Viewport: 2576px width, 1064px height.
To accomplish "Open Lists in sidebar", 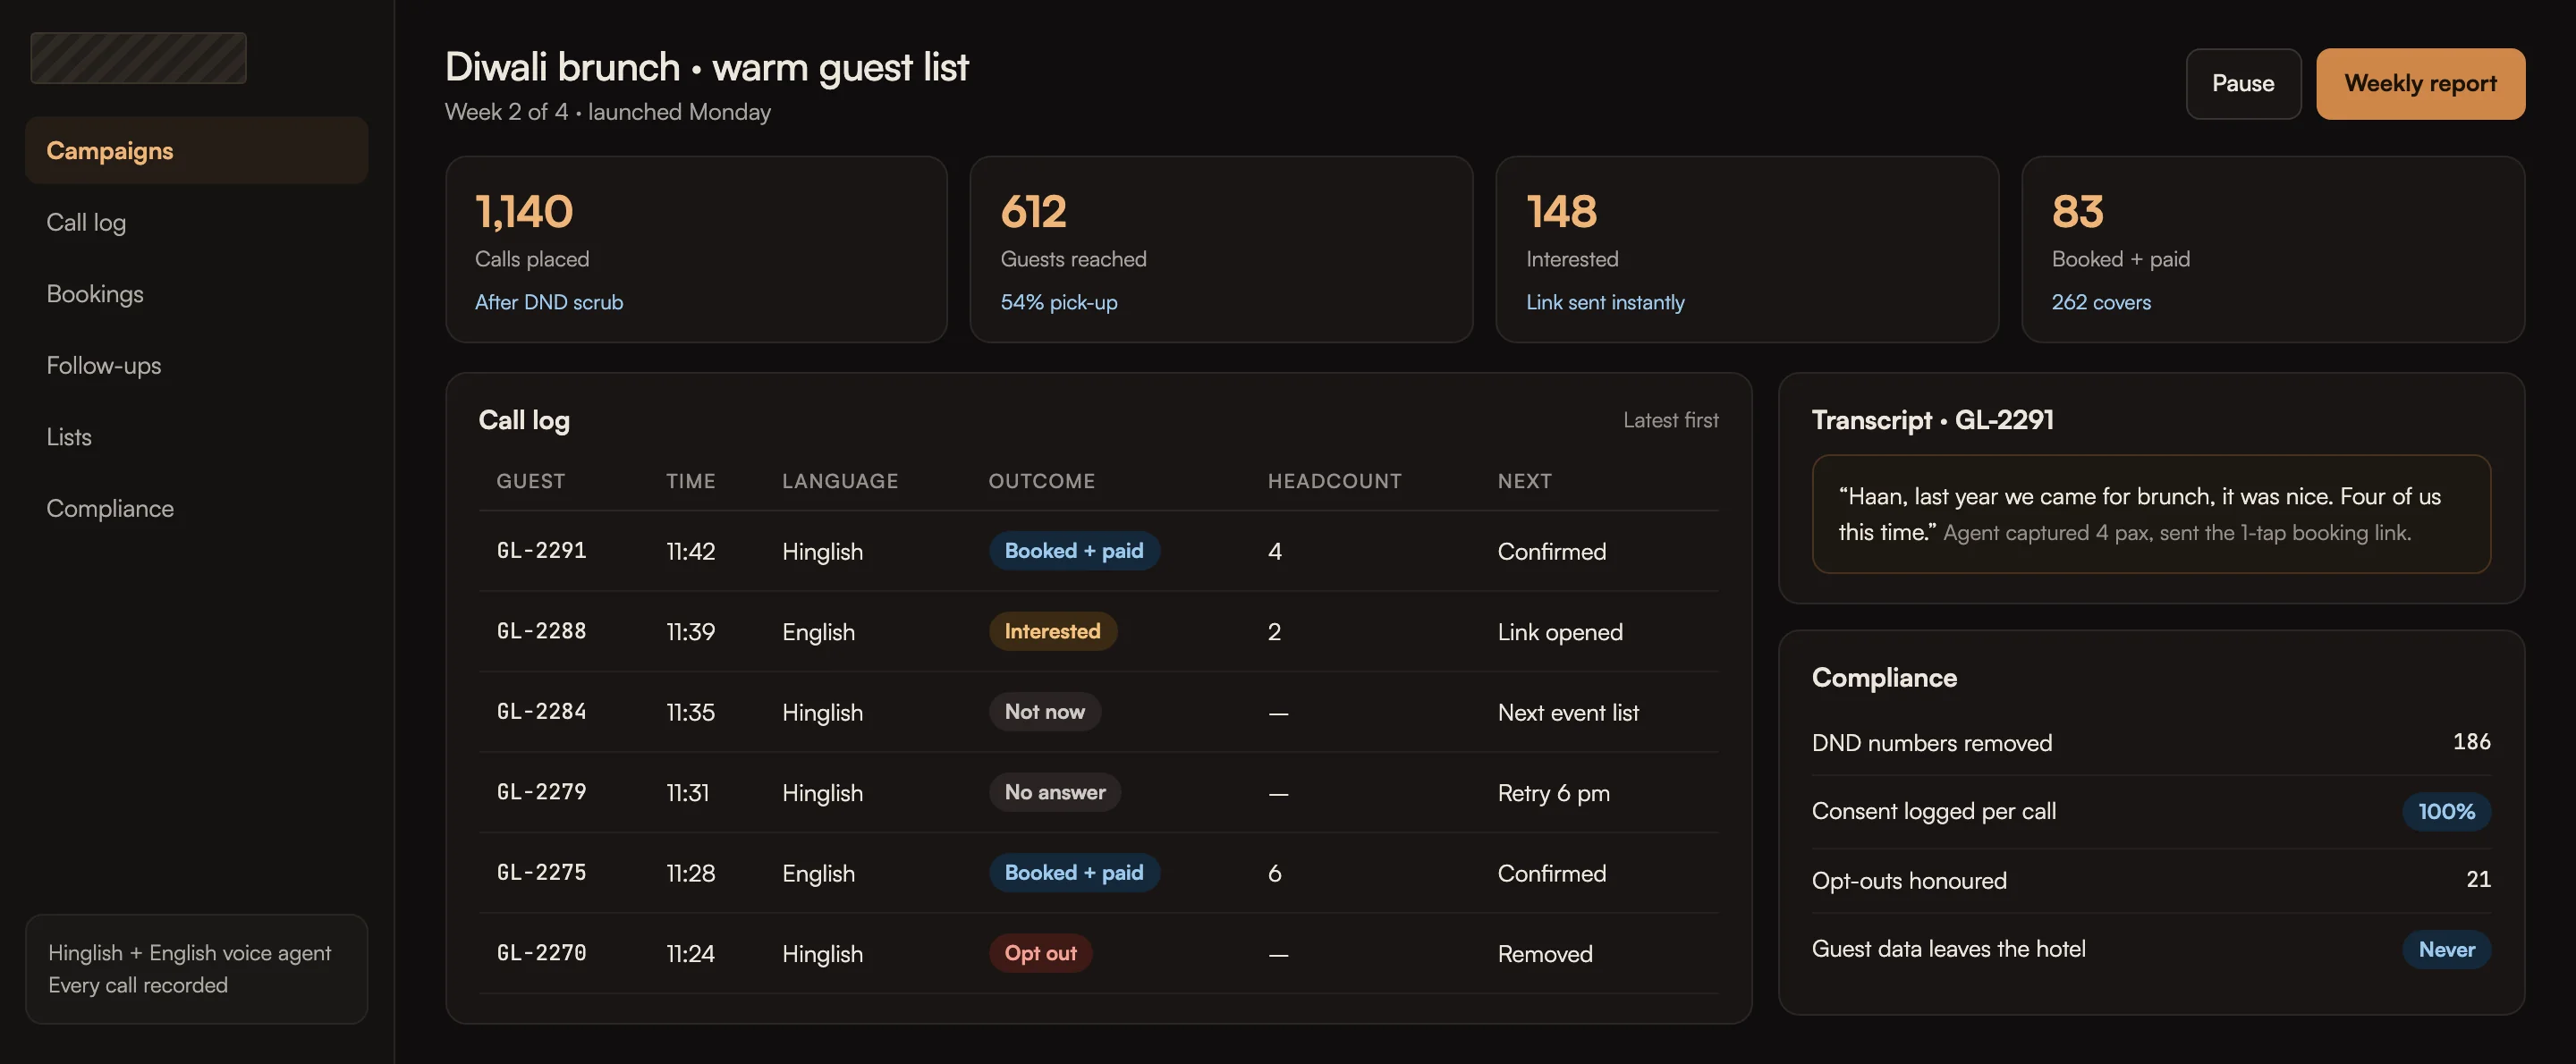I will coord(196,437).
